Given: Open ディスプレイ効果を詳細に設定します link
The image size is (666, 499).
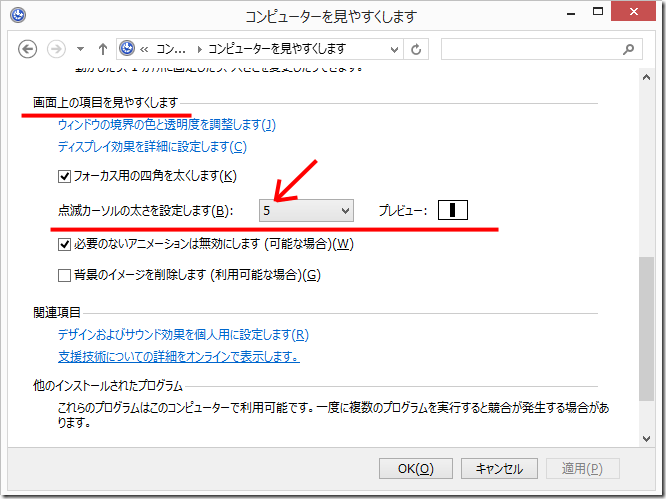Looking at the screenshot, I should coord(151,147).
